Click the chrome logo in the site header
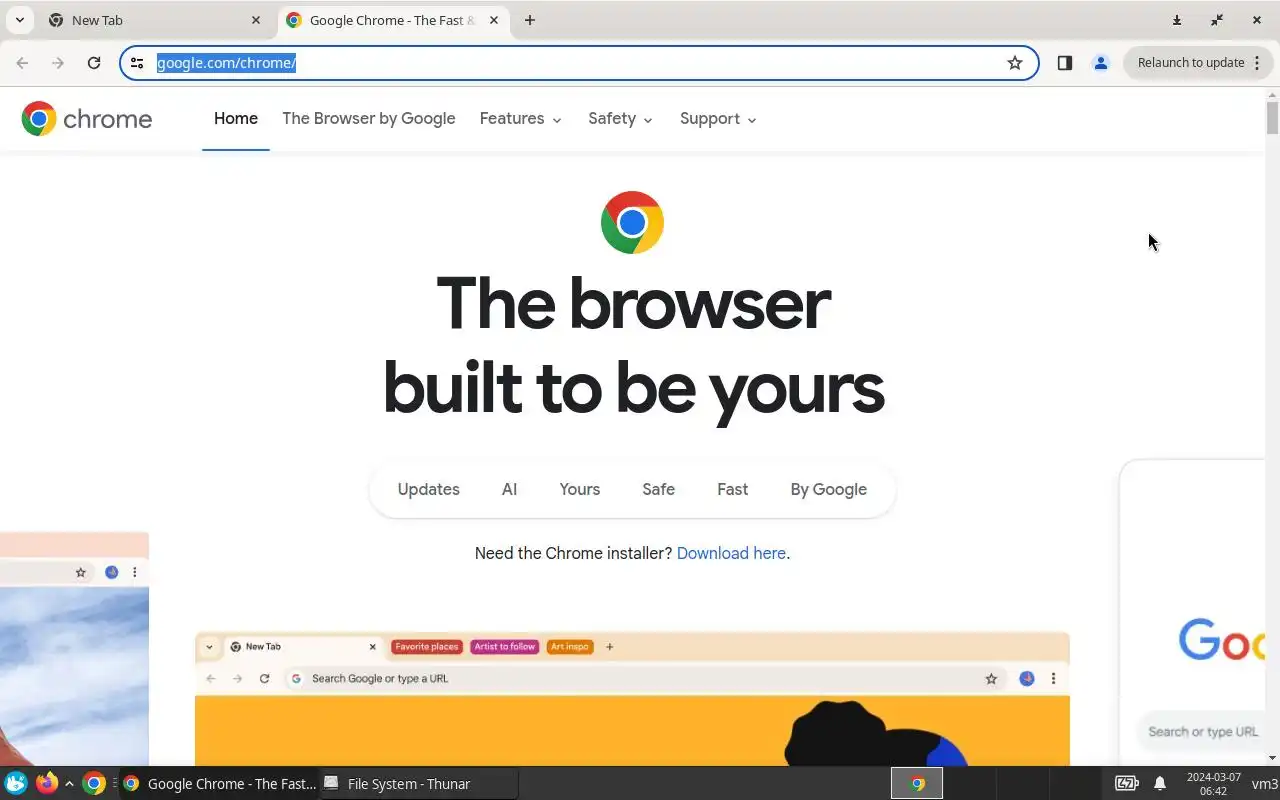The height and width of the screenshot is (800, 1280). pos(87,119)
